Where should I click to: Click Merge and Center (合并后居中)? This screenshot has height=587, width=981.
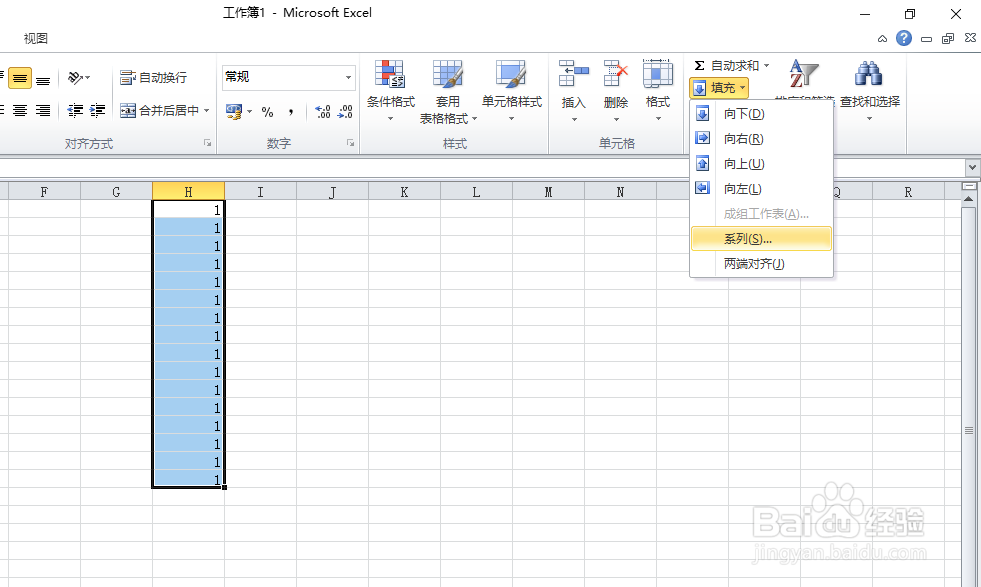coord(160,111)
